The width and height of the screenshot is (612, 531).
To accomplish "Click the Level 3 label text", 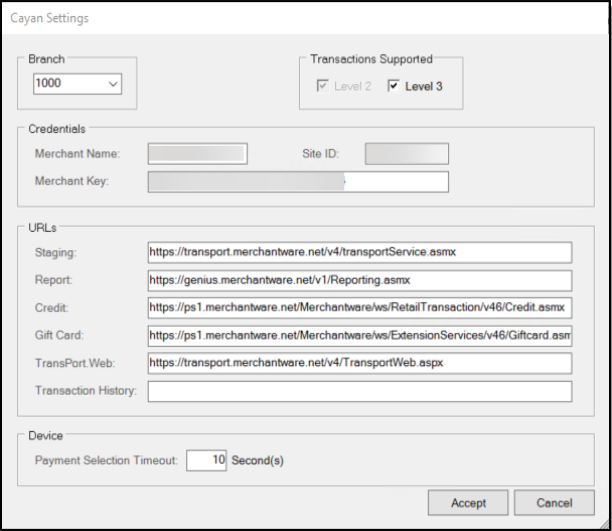I will coord(424,87).
